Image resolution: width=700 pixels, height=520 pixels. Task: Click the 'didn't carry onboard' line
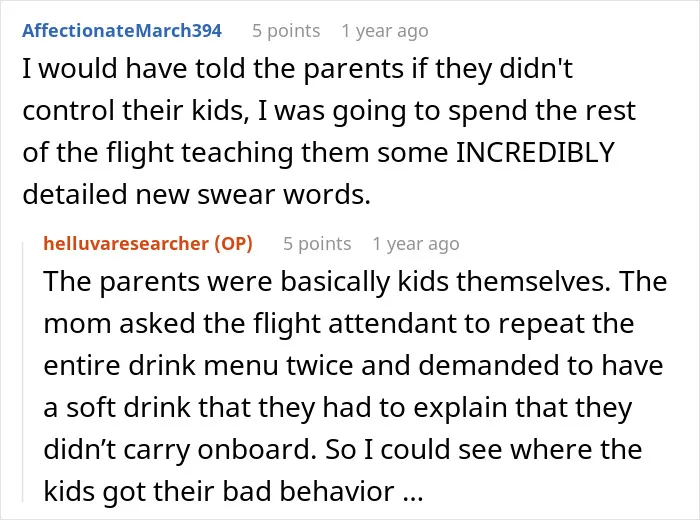(x=343, y=449)
